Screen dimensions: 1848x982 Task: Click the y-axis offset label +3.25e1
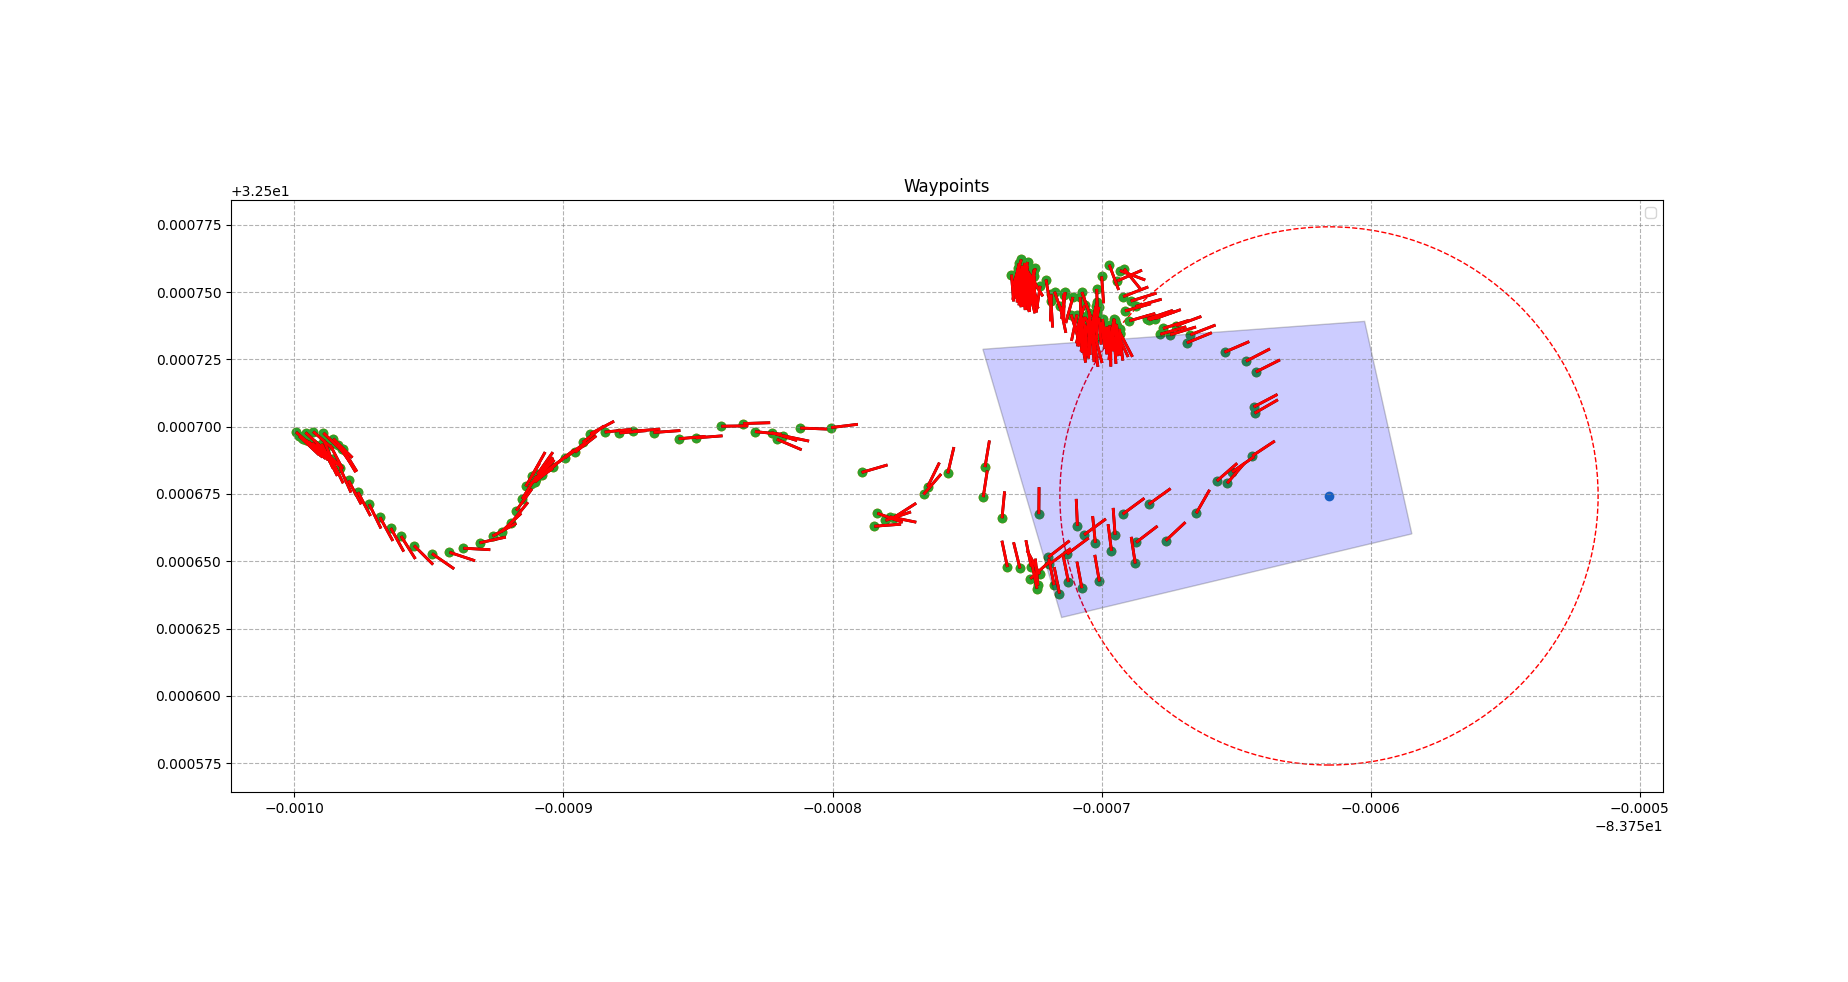(x=260, y=192)
